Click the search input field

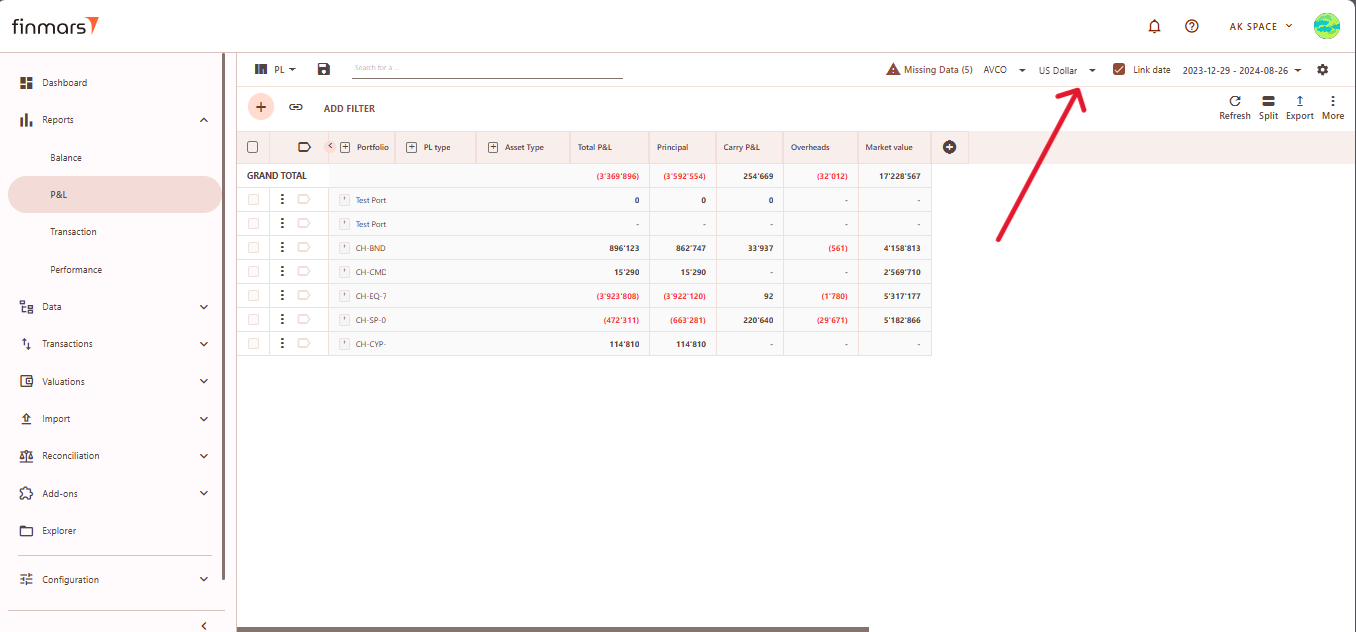(487, 69)
